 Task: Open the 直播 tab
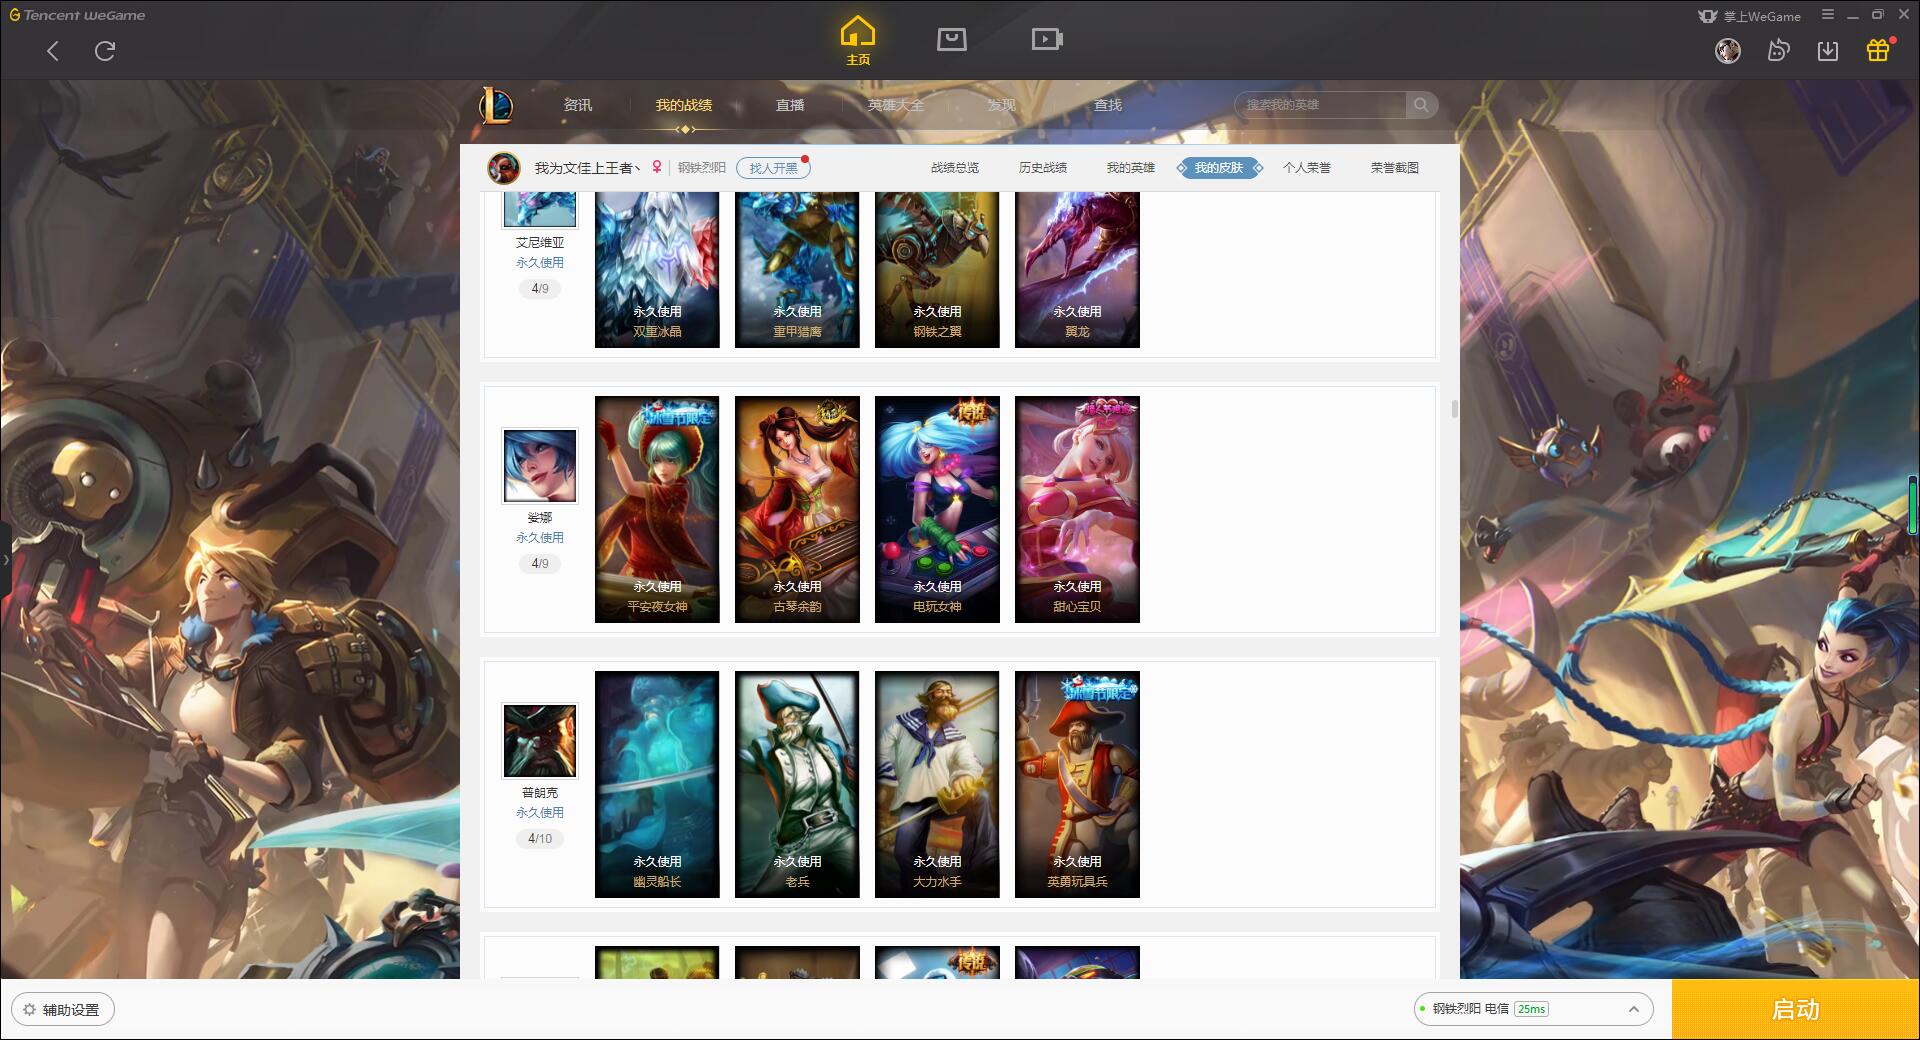point(790,105)
